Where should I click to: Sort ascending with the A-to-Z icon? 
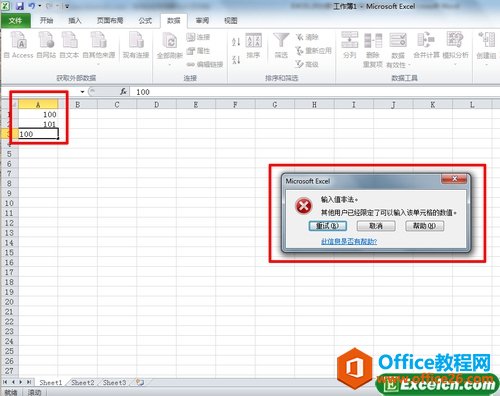(x=236, y=41)
